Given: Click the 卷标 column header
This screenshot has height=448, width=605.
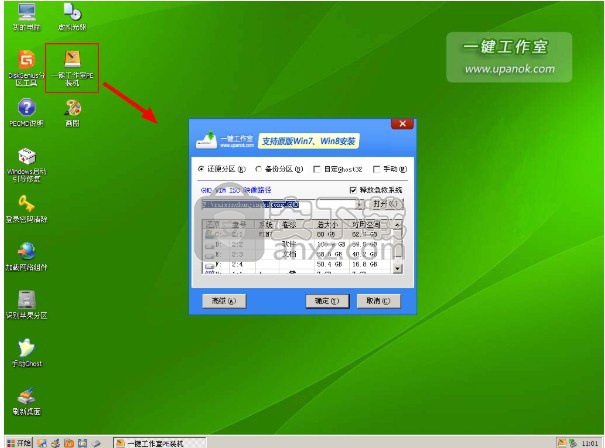Looking at the screenshot, I should click(296, 224).
